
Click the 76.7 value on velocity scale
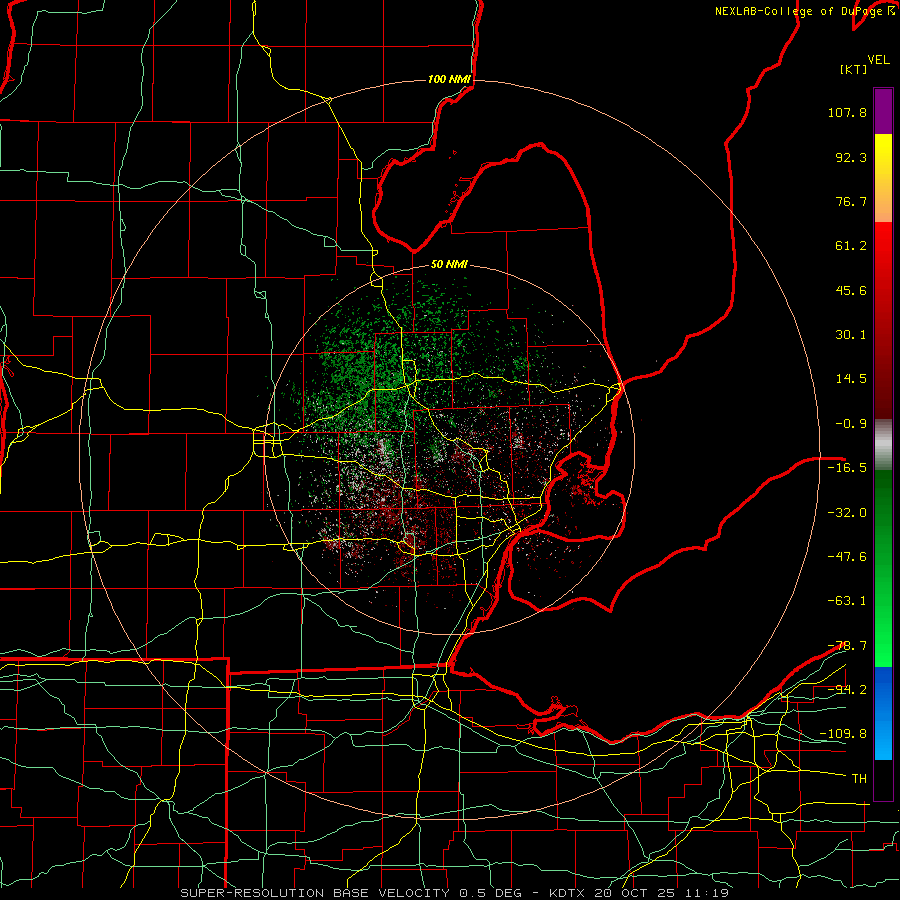point(851,201)
